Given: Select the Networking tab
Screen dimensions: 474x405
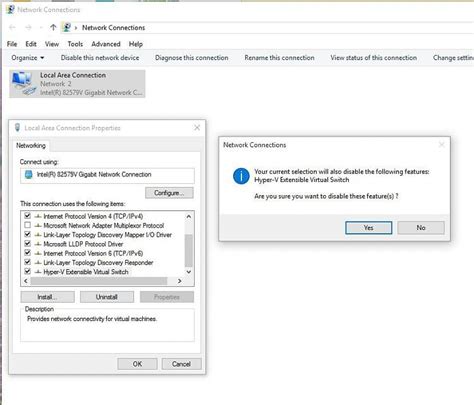Looking at the screenshot, I should click(31, 146).
